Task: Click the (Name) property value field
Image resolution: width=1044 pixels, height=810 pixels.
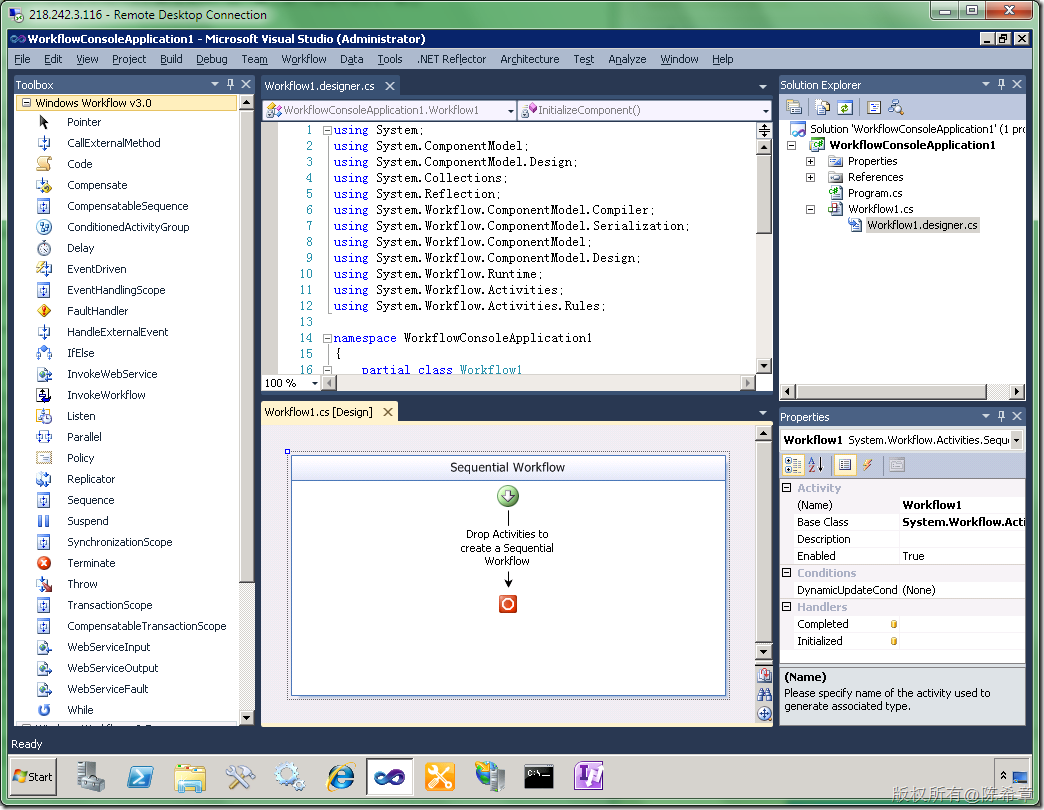Action: [x=962, y=505]
